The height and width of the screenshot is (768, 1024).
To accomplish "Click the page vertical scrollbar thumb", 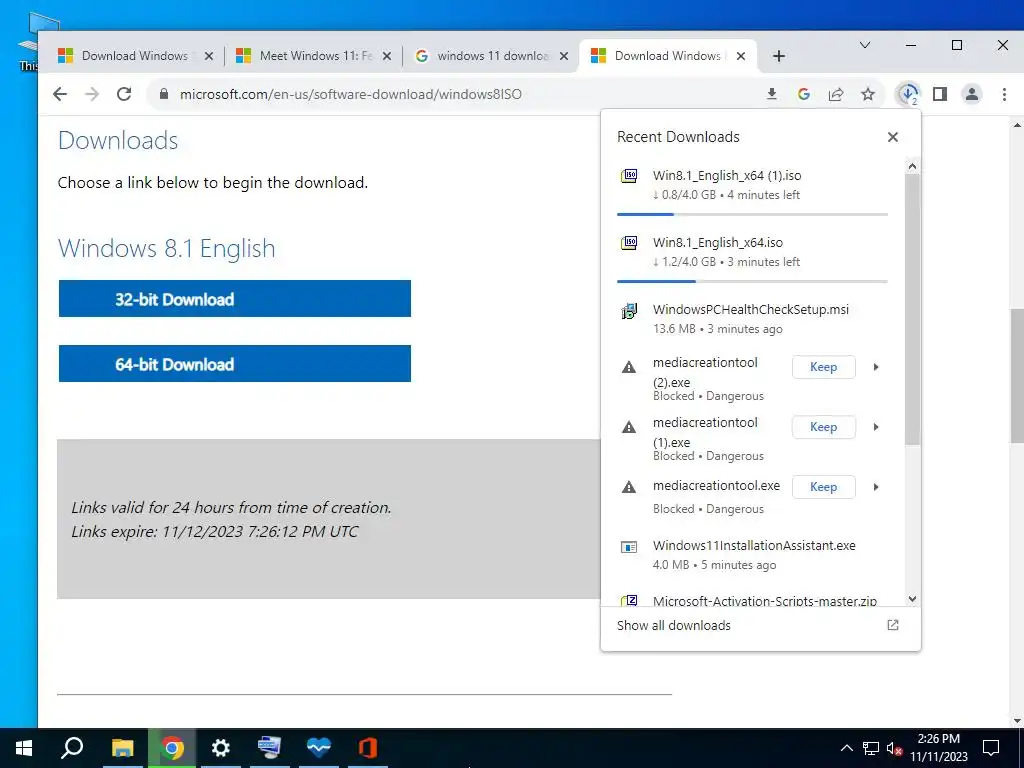I will pos(1017,376).
